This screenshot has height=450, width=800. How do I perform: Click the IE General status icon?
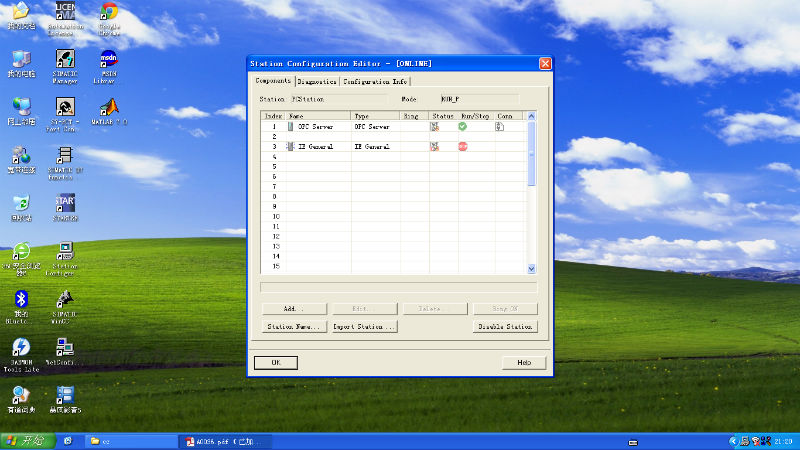pos(434,146)
